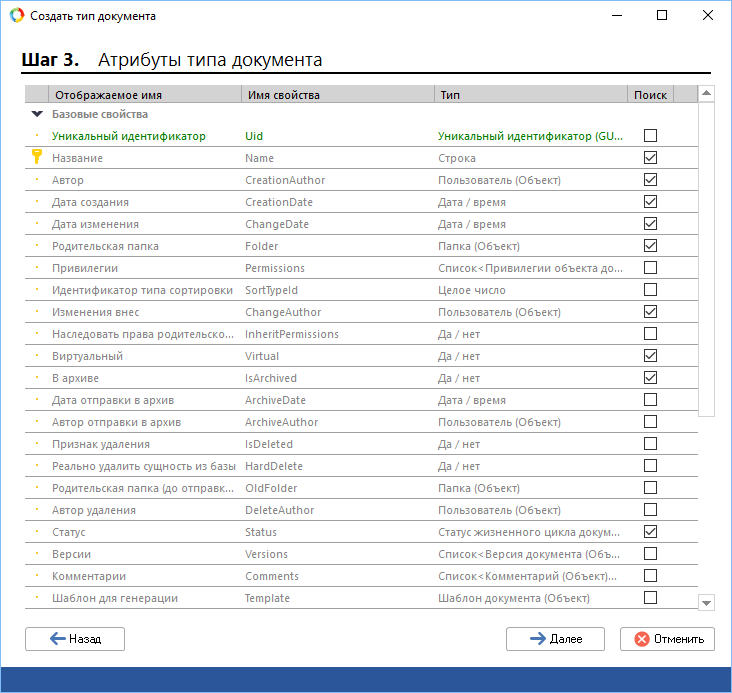Collapse the Базовые свойства group

(x=37, y=114)
